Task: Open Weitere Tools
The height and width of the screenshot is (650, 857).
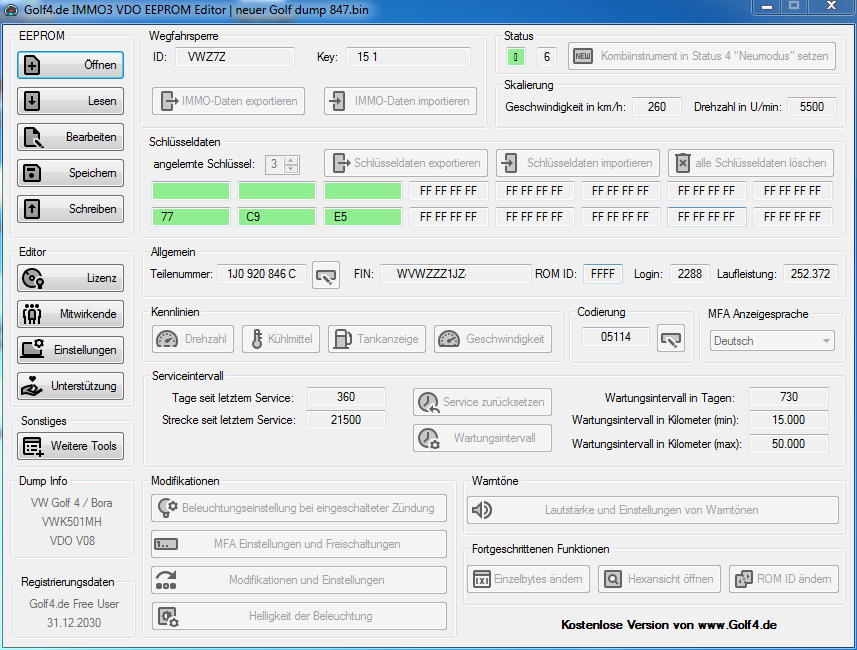Action: pyautogui.click(x=68, y=446)
